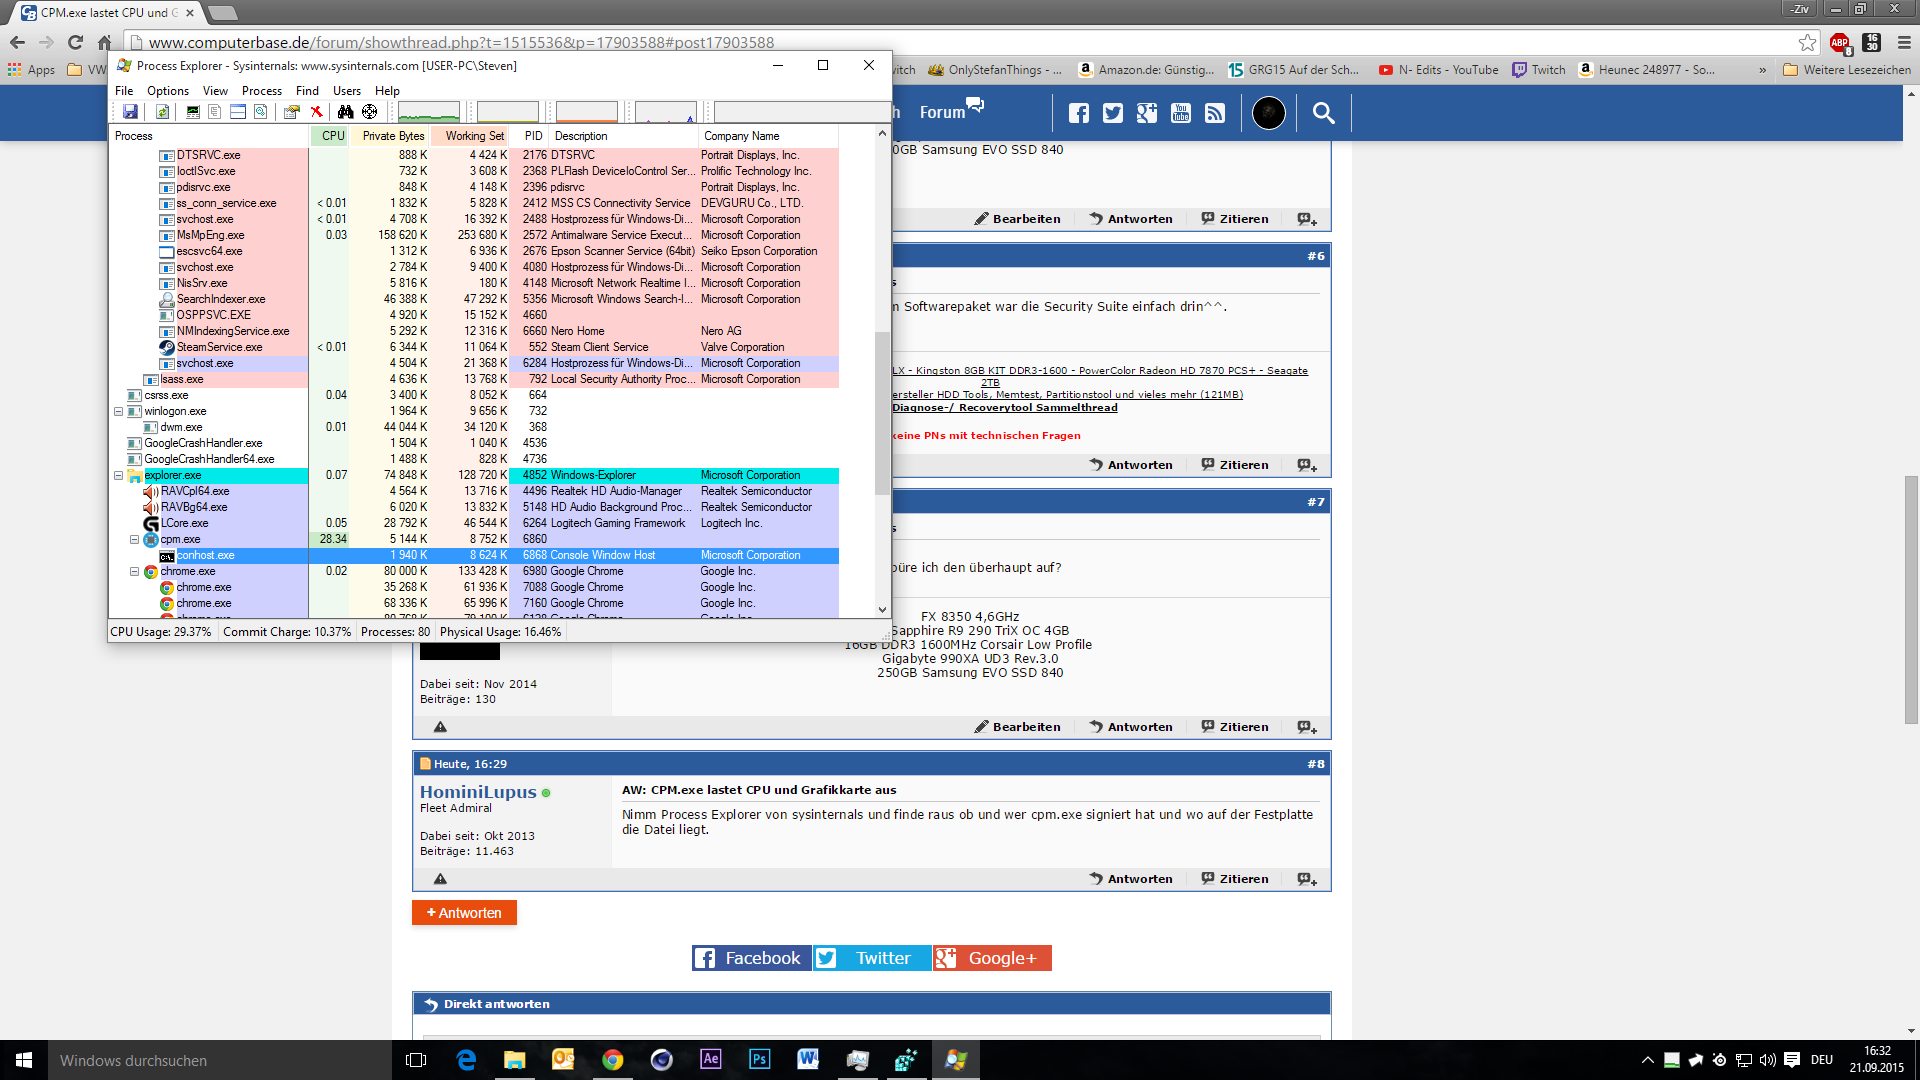The width and height of the screenshot is (1920, 1080).
Task: Collapse the explorer.exe process tree
Action: 118,476
